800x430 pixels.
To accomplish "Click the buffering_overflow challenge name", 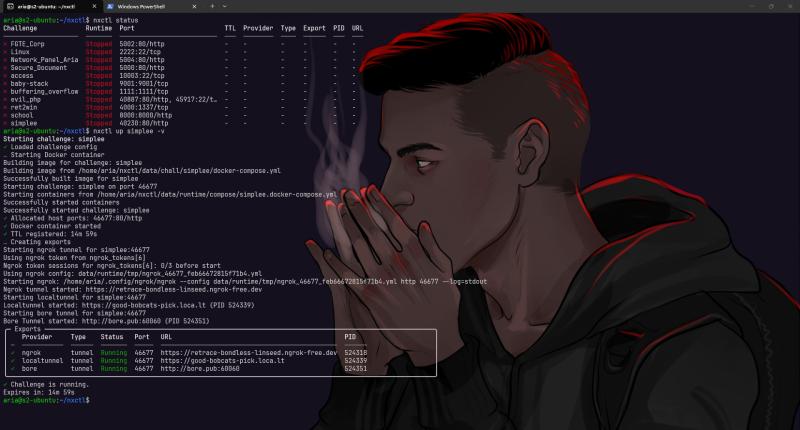I will tap(44, 91).
